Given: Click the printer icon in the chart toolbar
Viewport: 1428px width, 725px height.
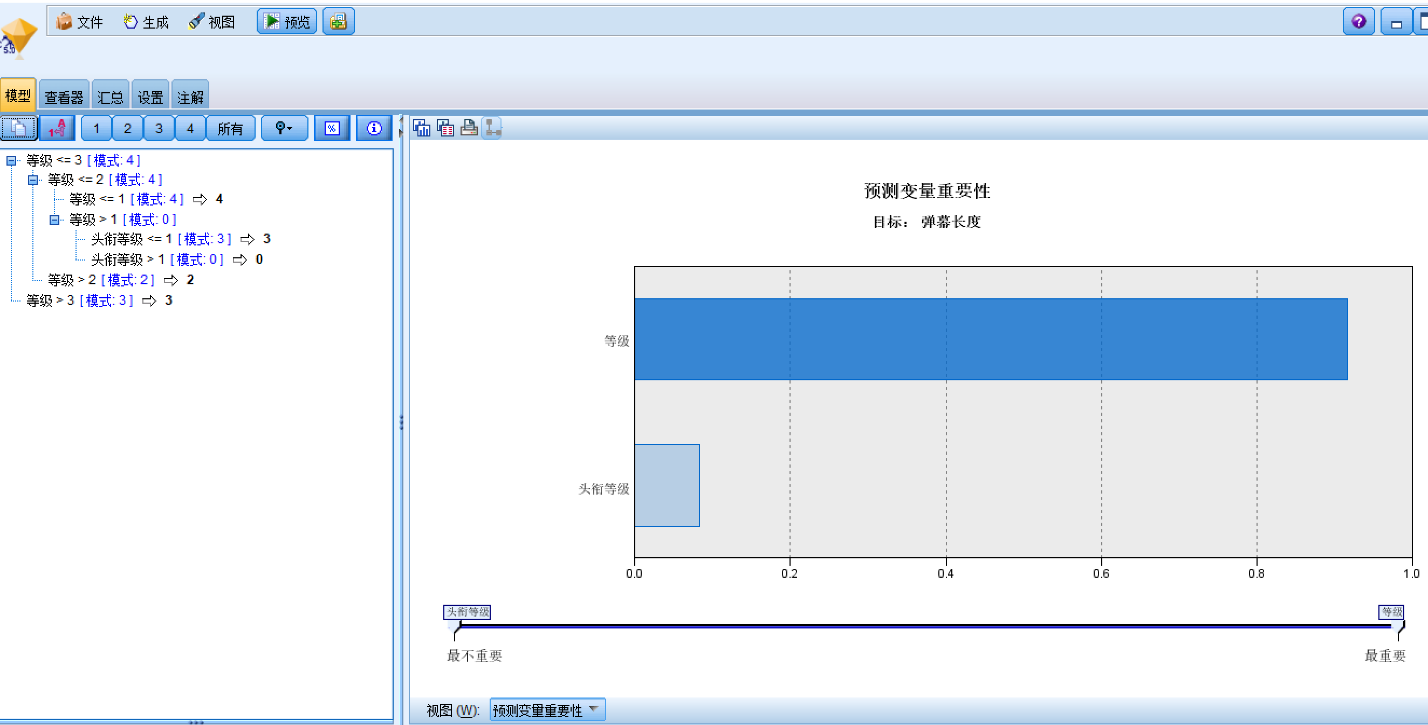Looking at the screenshot, I should click(x=469, y=128).
